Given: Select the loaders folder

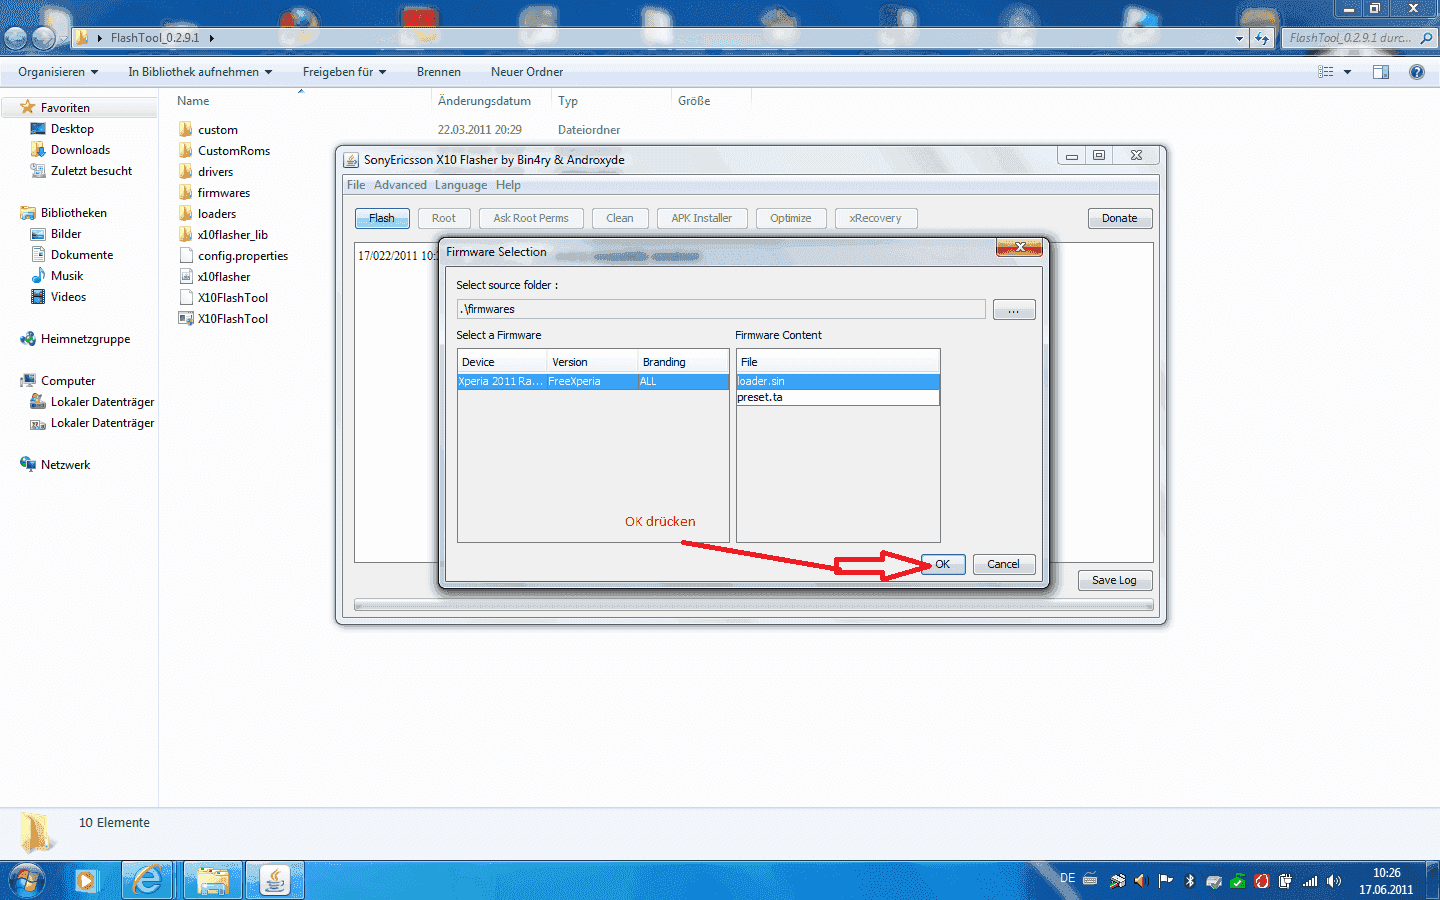Looking at the screenshot, I should pos(207,214).
